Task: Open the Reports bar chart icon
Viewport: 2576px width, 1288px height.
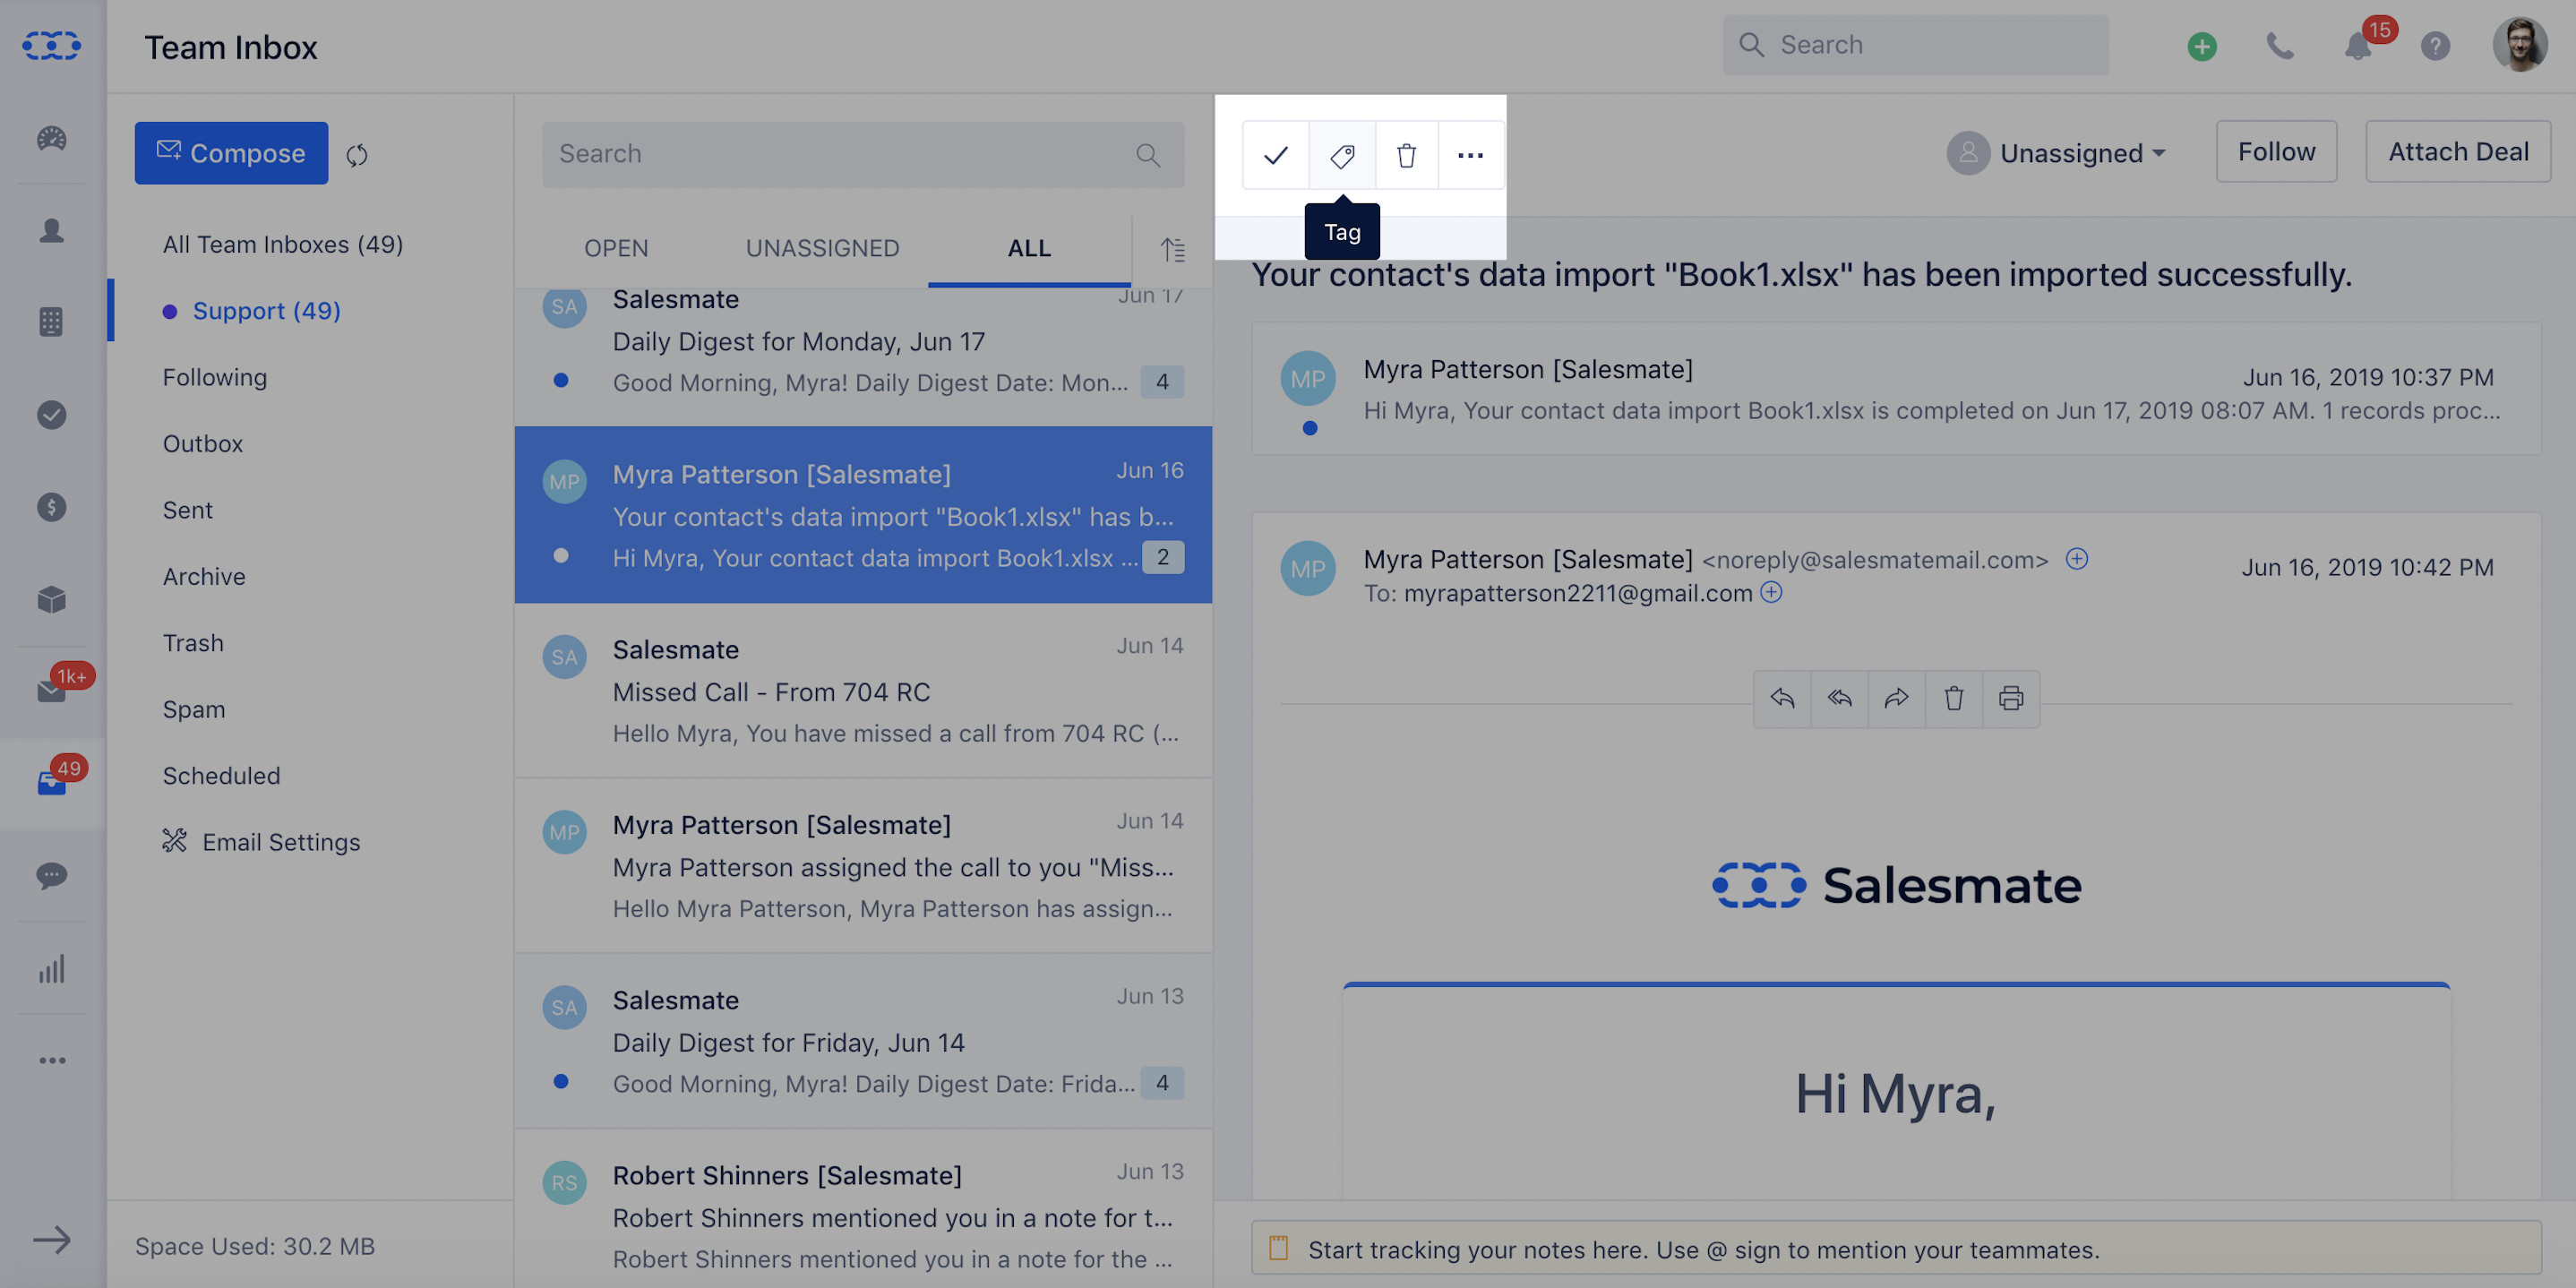Action: 51,968
